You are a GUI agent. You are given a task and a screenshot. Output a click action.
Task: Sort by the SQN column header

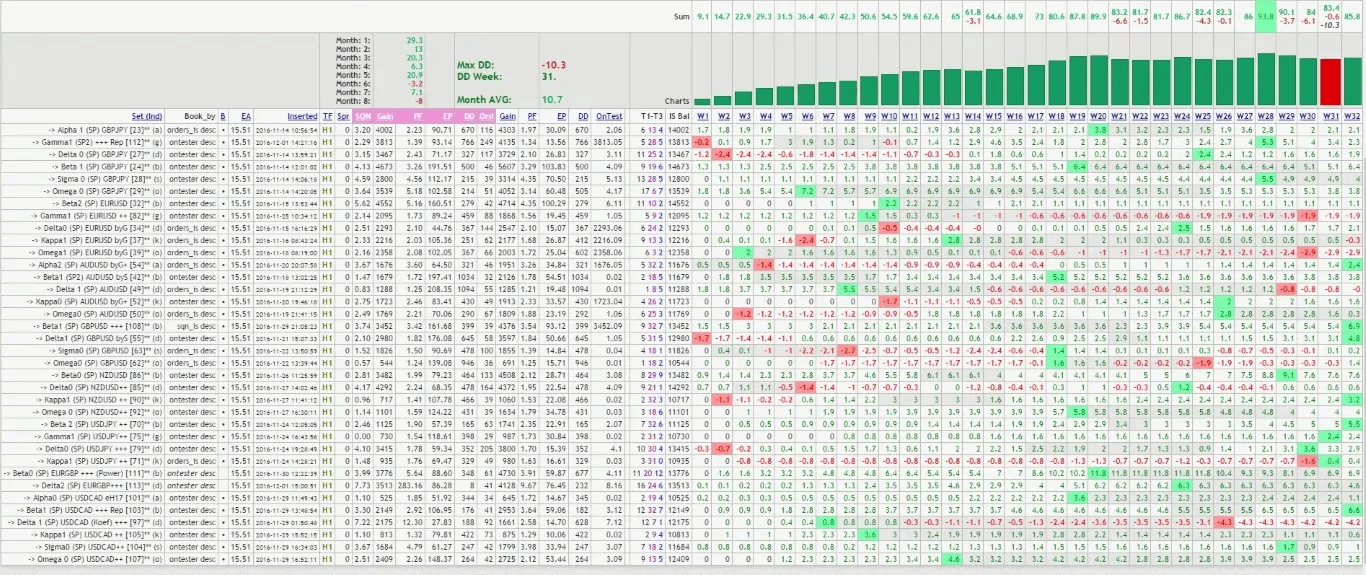363,117
